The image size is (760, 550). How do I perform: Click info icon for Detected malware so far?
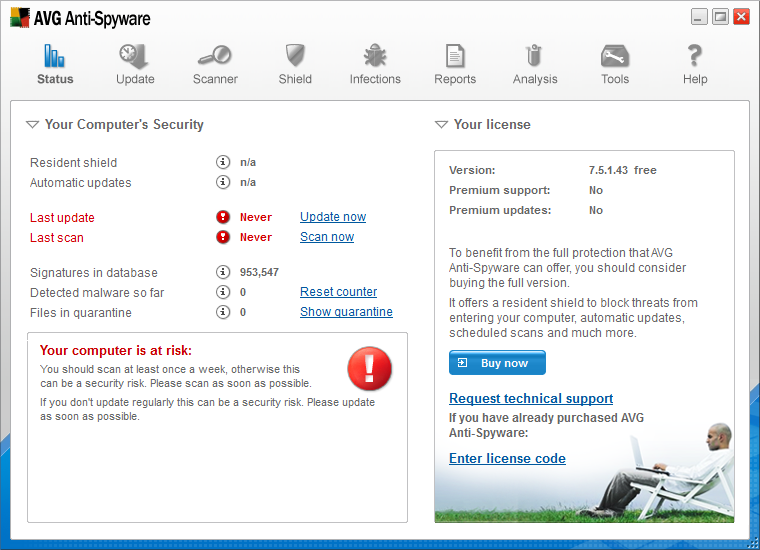tap(223, 292)
